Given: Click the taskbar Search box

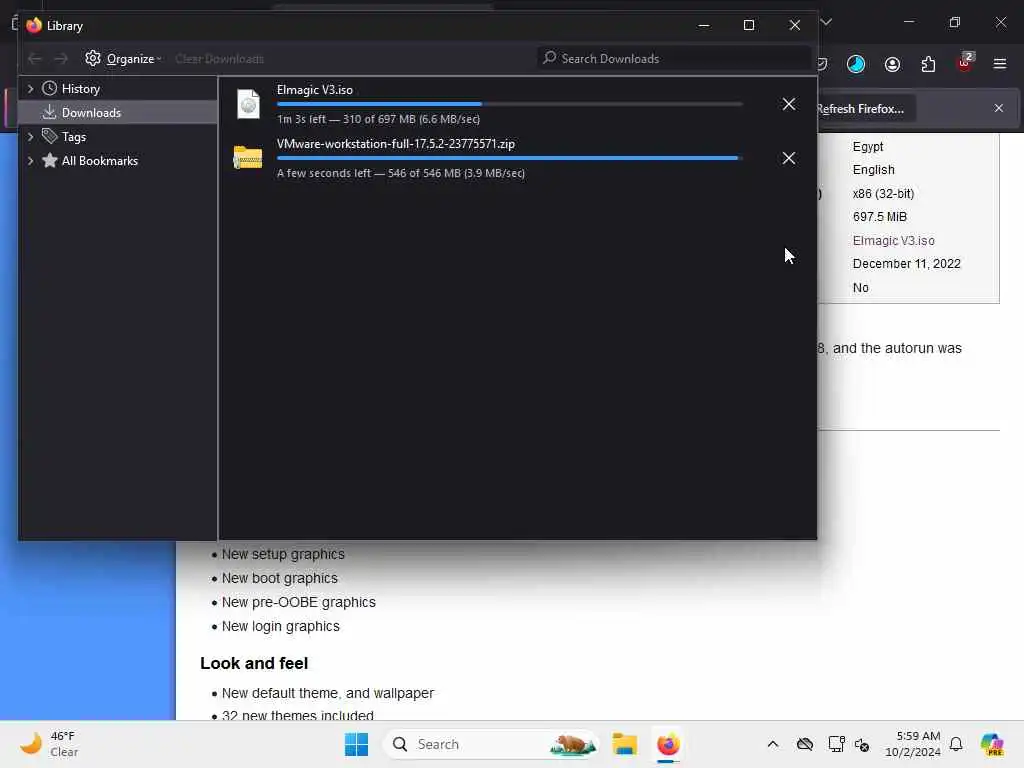Looking at the screenshot, I should 491,744.
